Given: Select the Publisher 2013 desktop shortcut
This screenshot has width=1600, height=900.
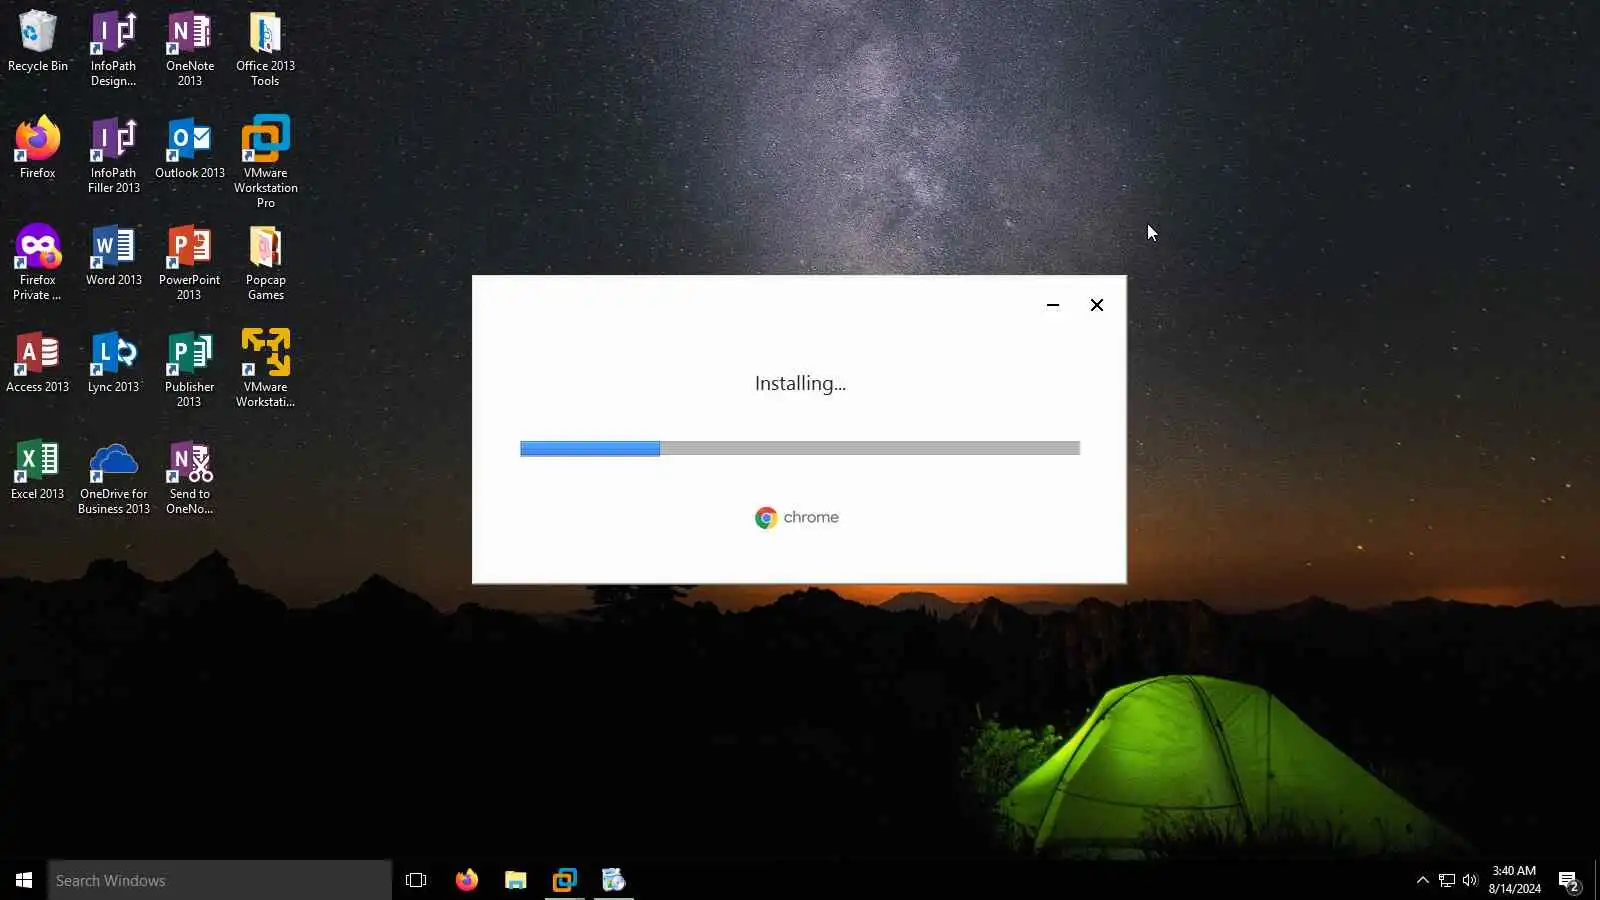Looking at the screenshot, I should (189, 369).
